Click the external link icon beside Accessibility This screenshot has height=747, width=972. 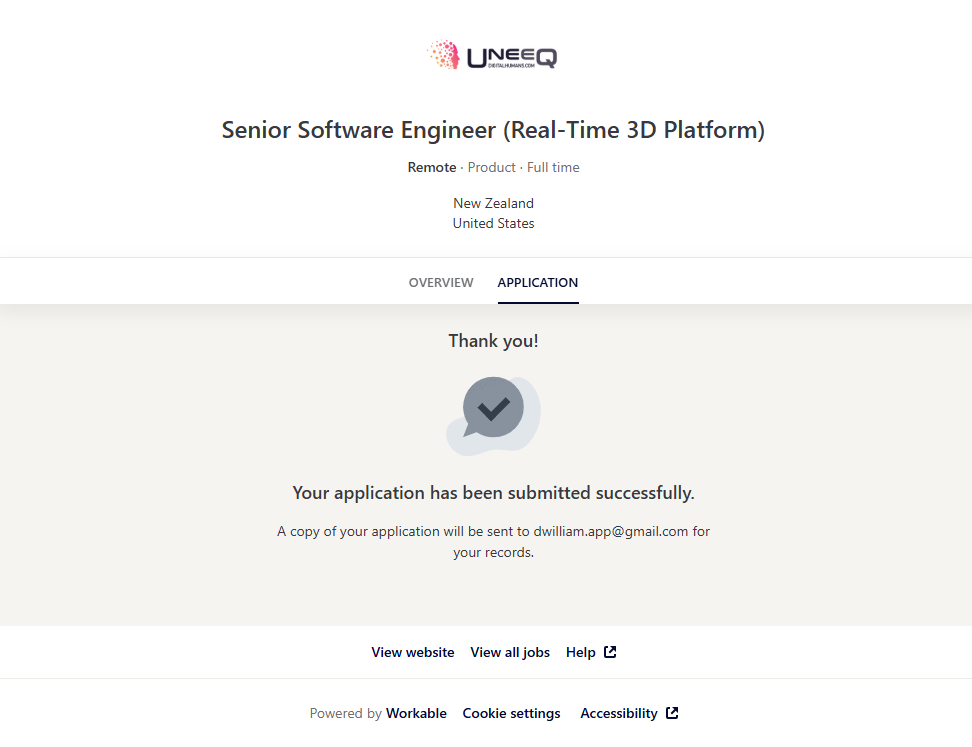pyautogui.click(x=672, y=713)
